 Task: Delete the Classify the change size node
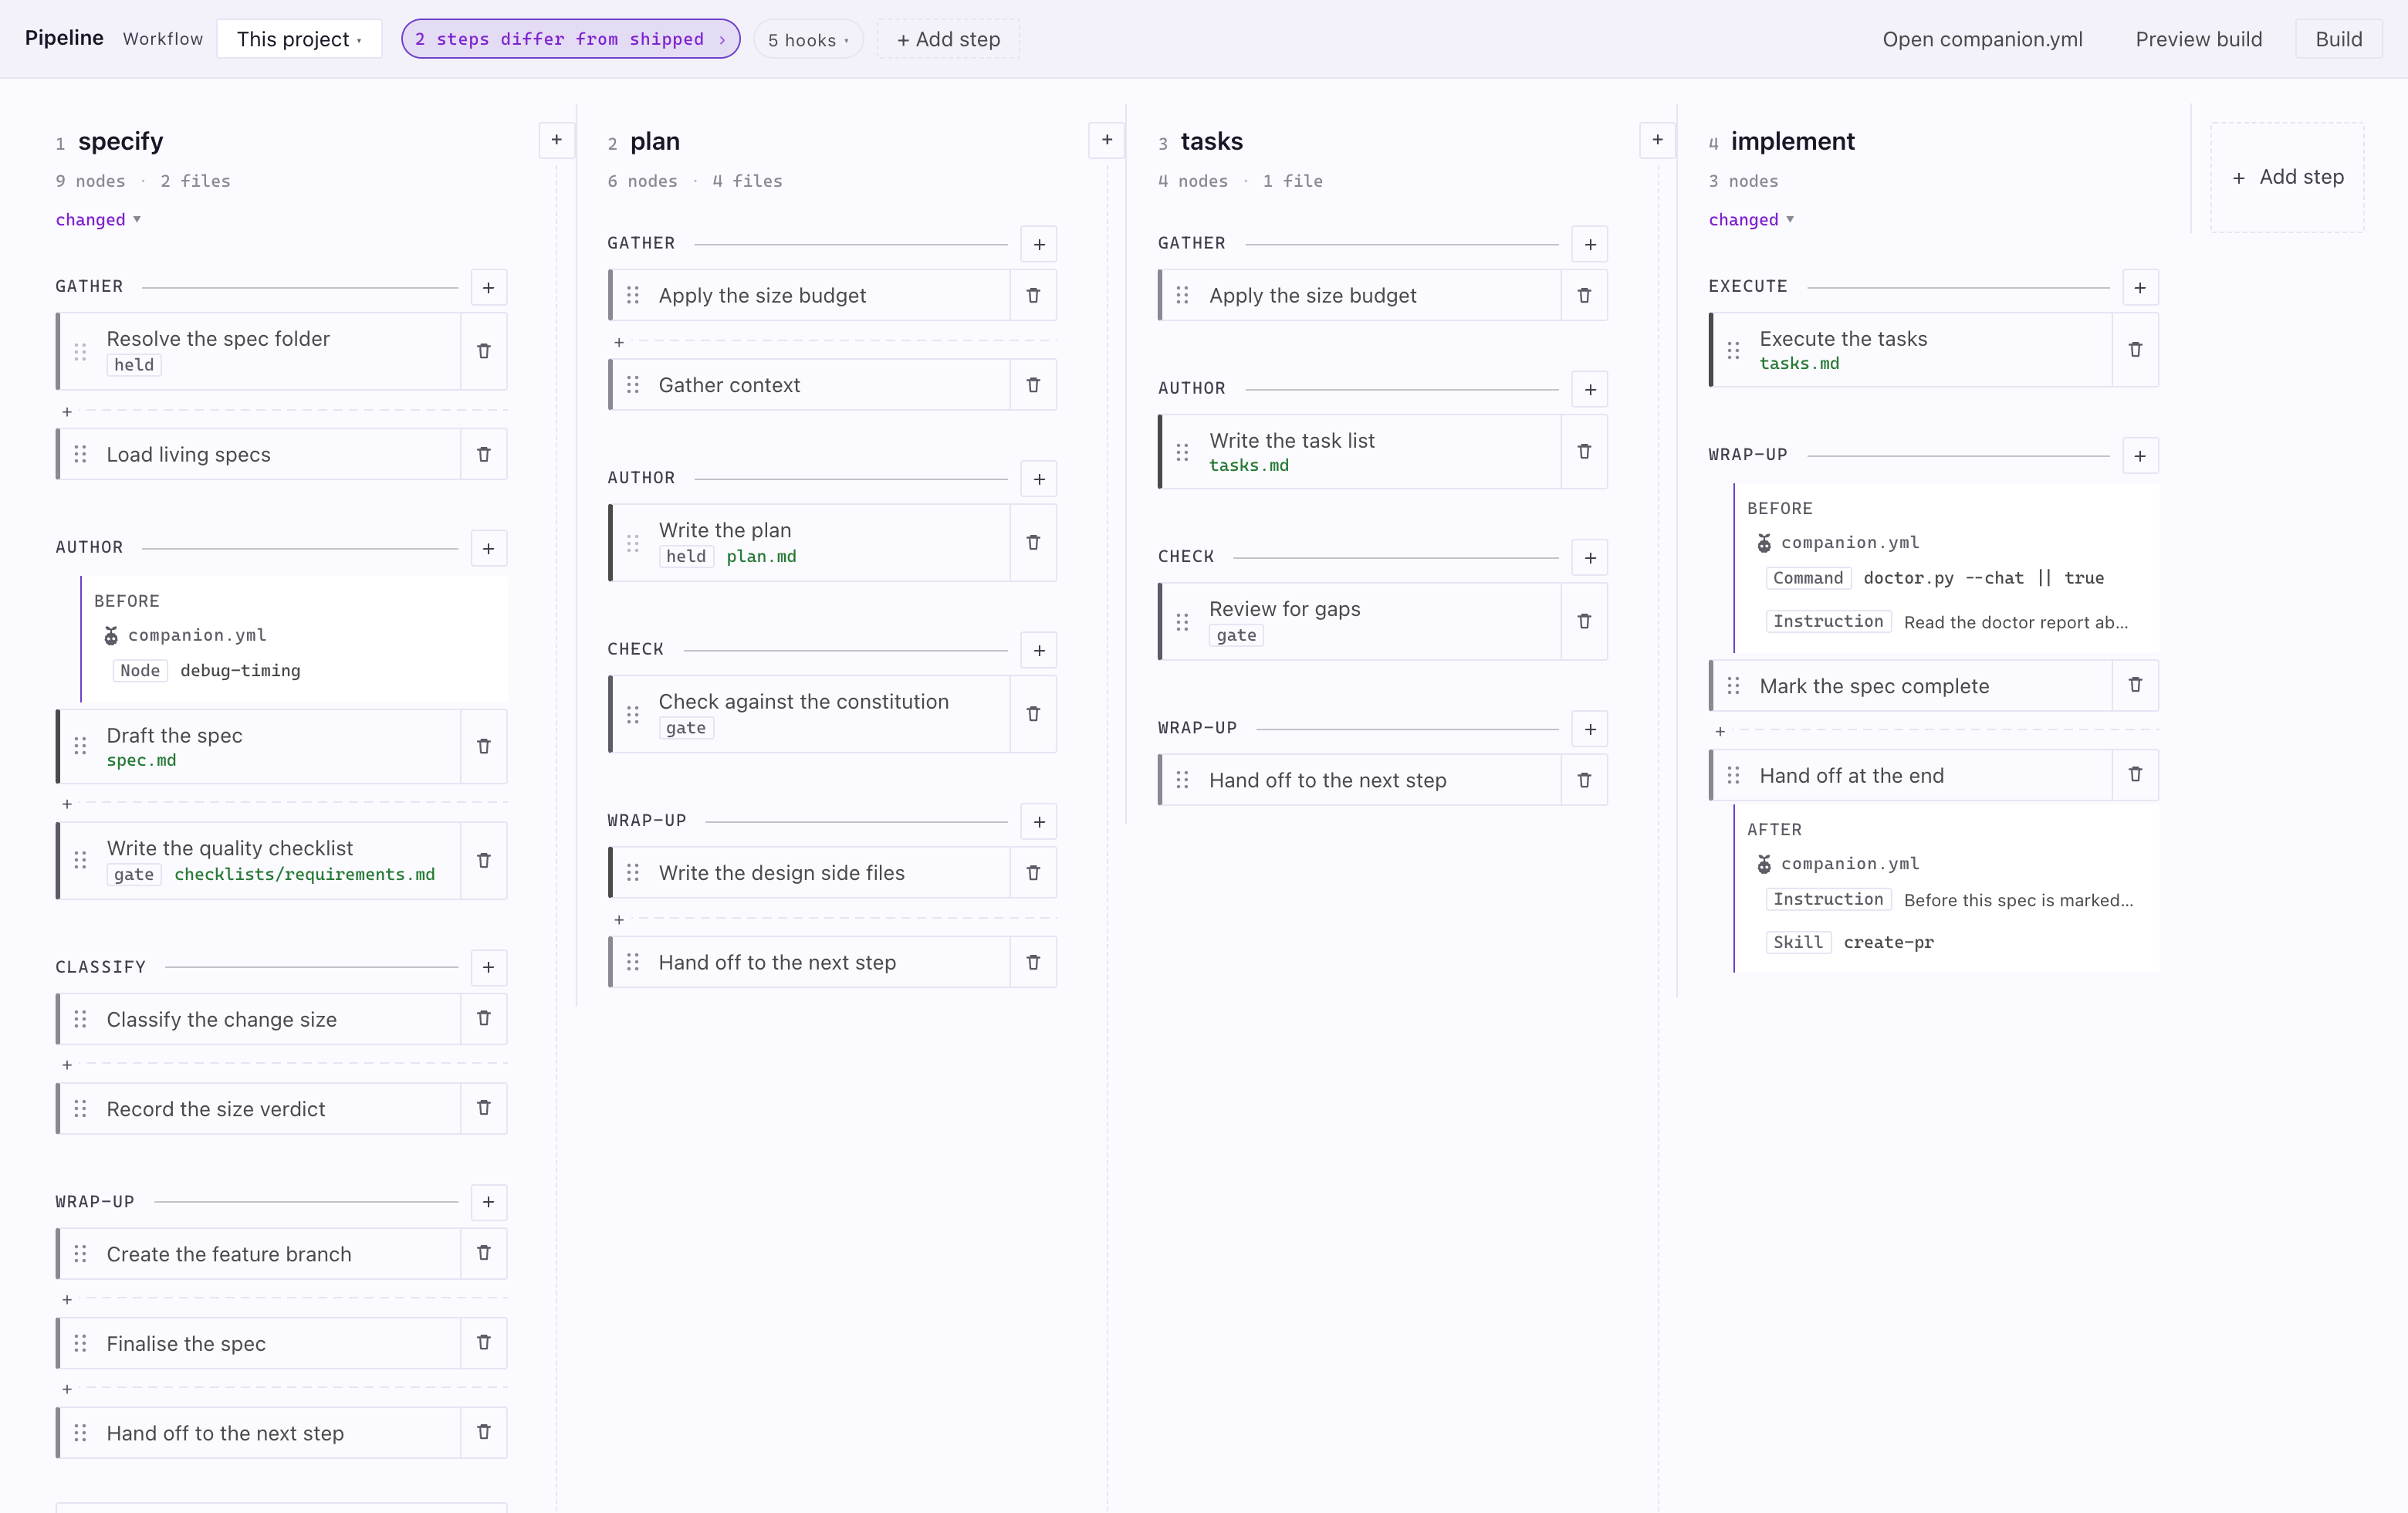(484, 1019)
